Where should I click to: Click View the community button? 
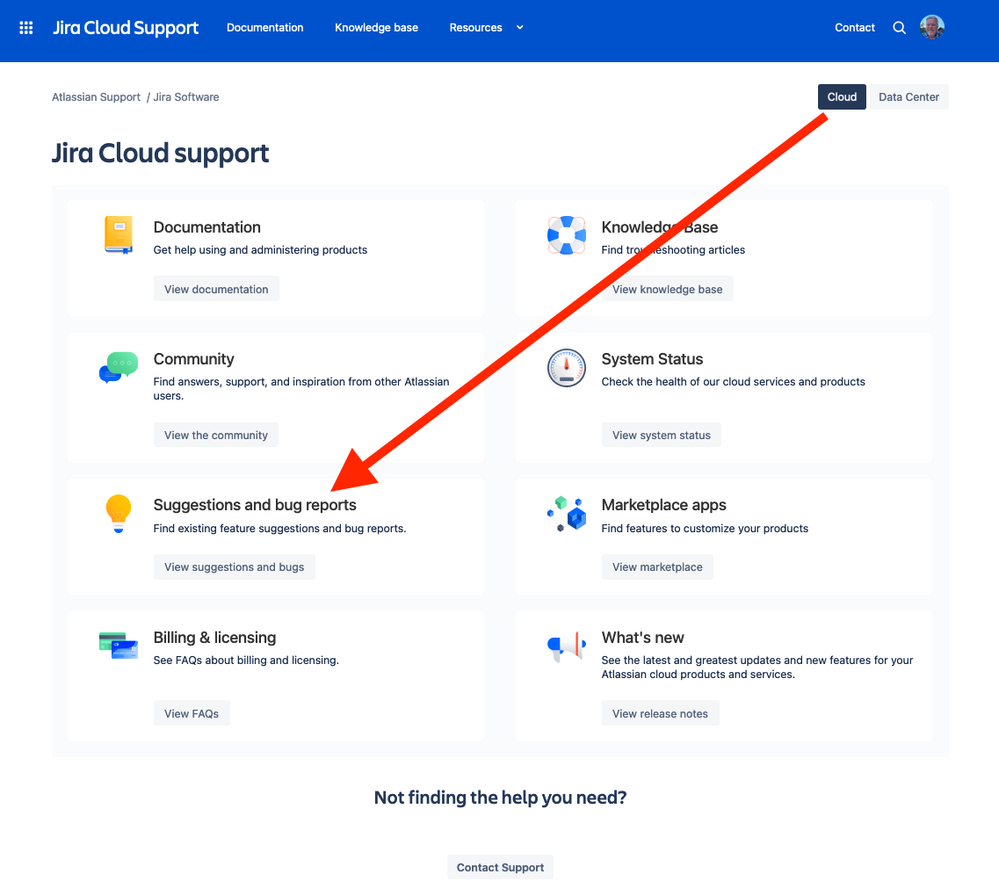(216, 435)
